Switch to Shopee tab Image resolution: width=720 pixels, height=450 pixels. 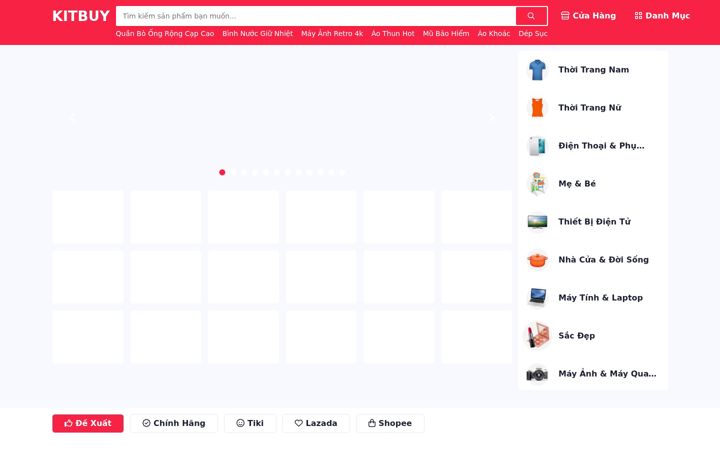390,423
